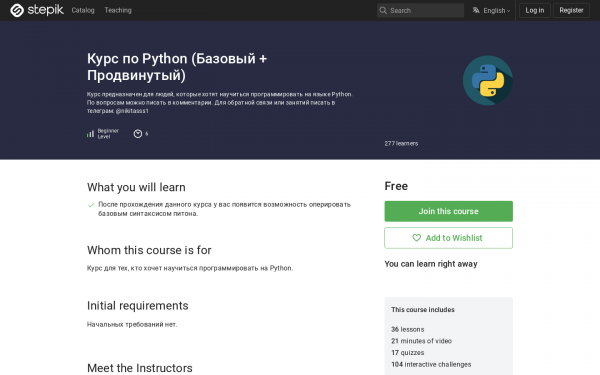
Task: Click the Register button
Action: [x=571, y=10]
